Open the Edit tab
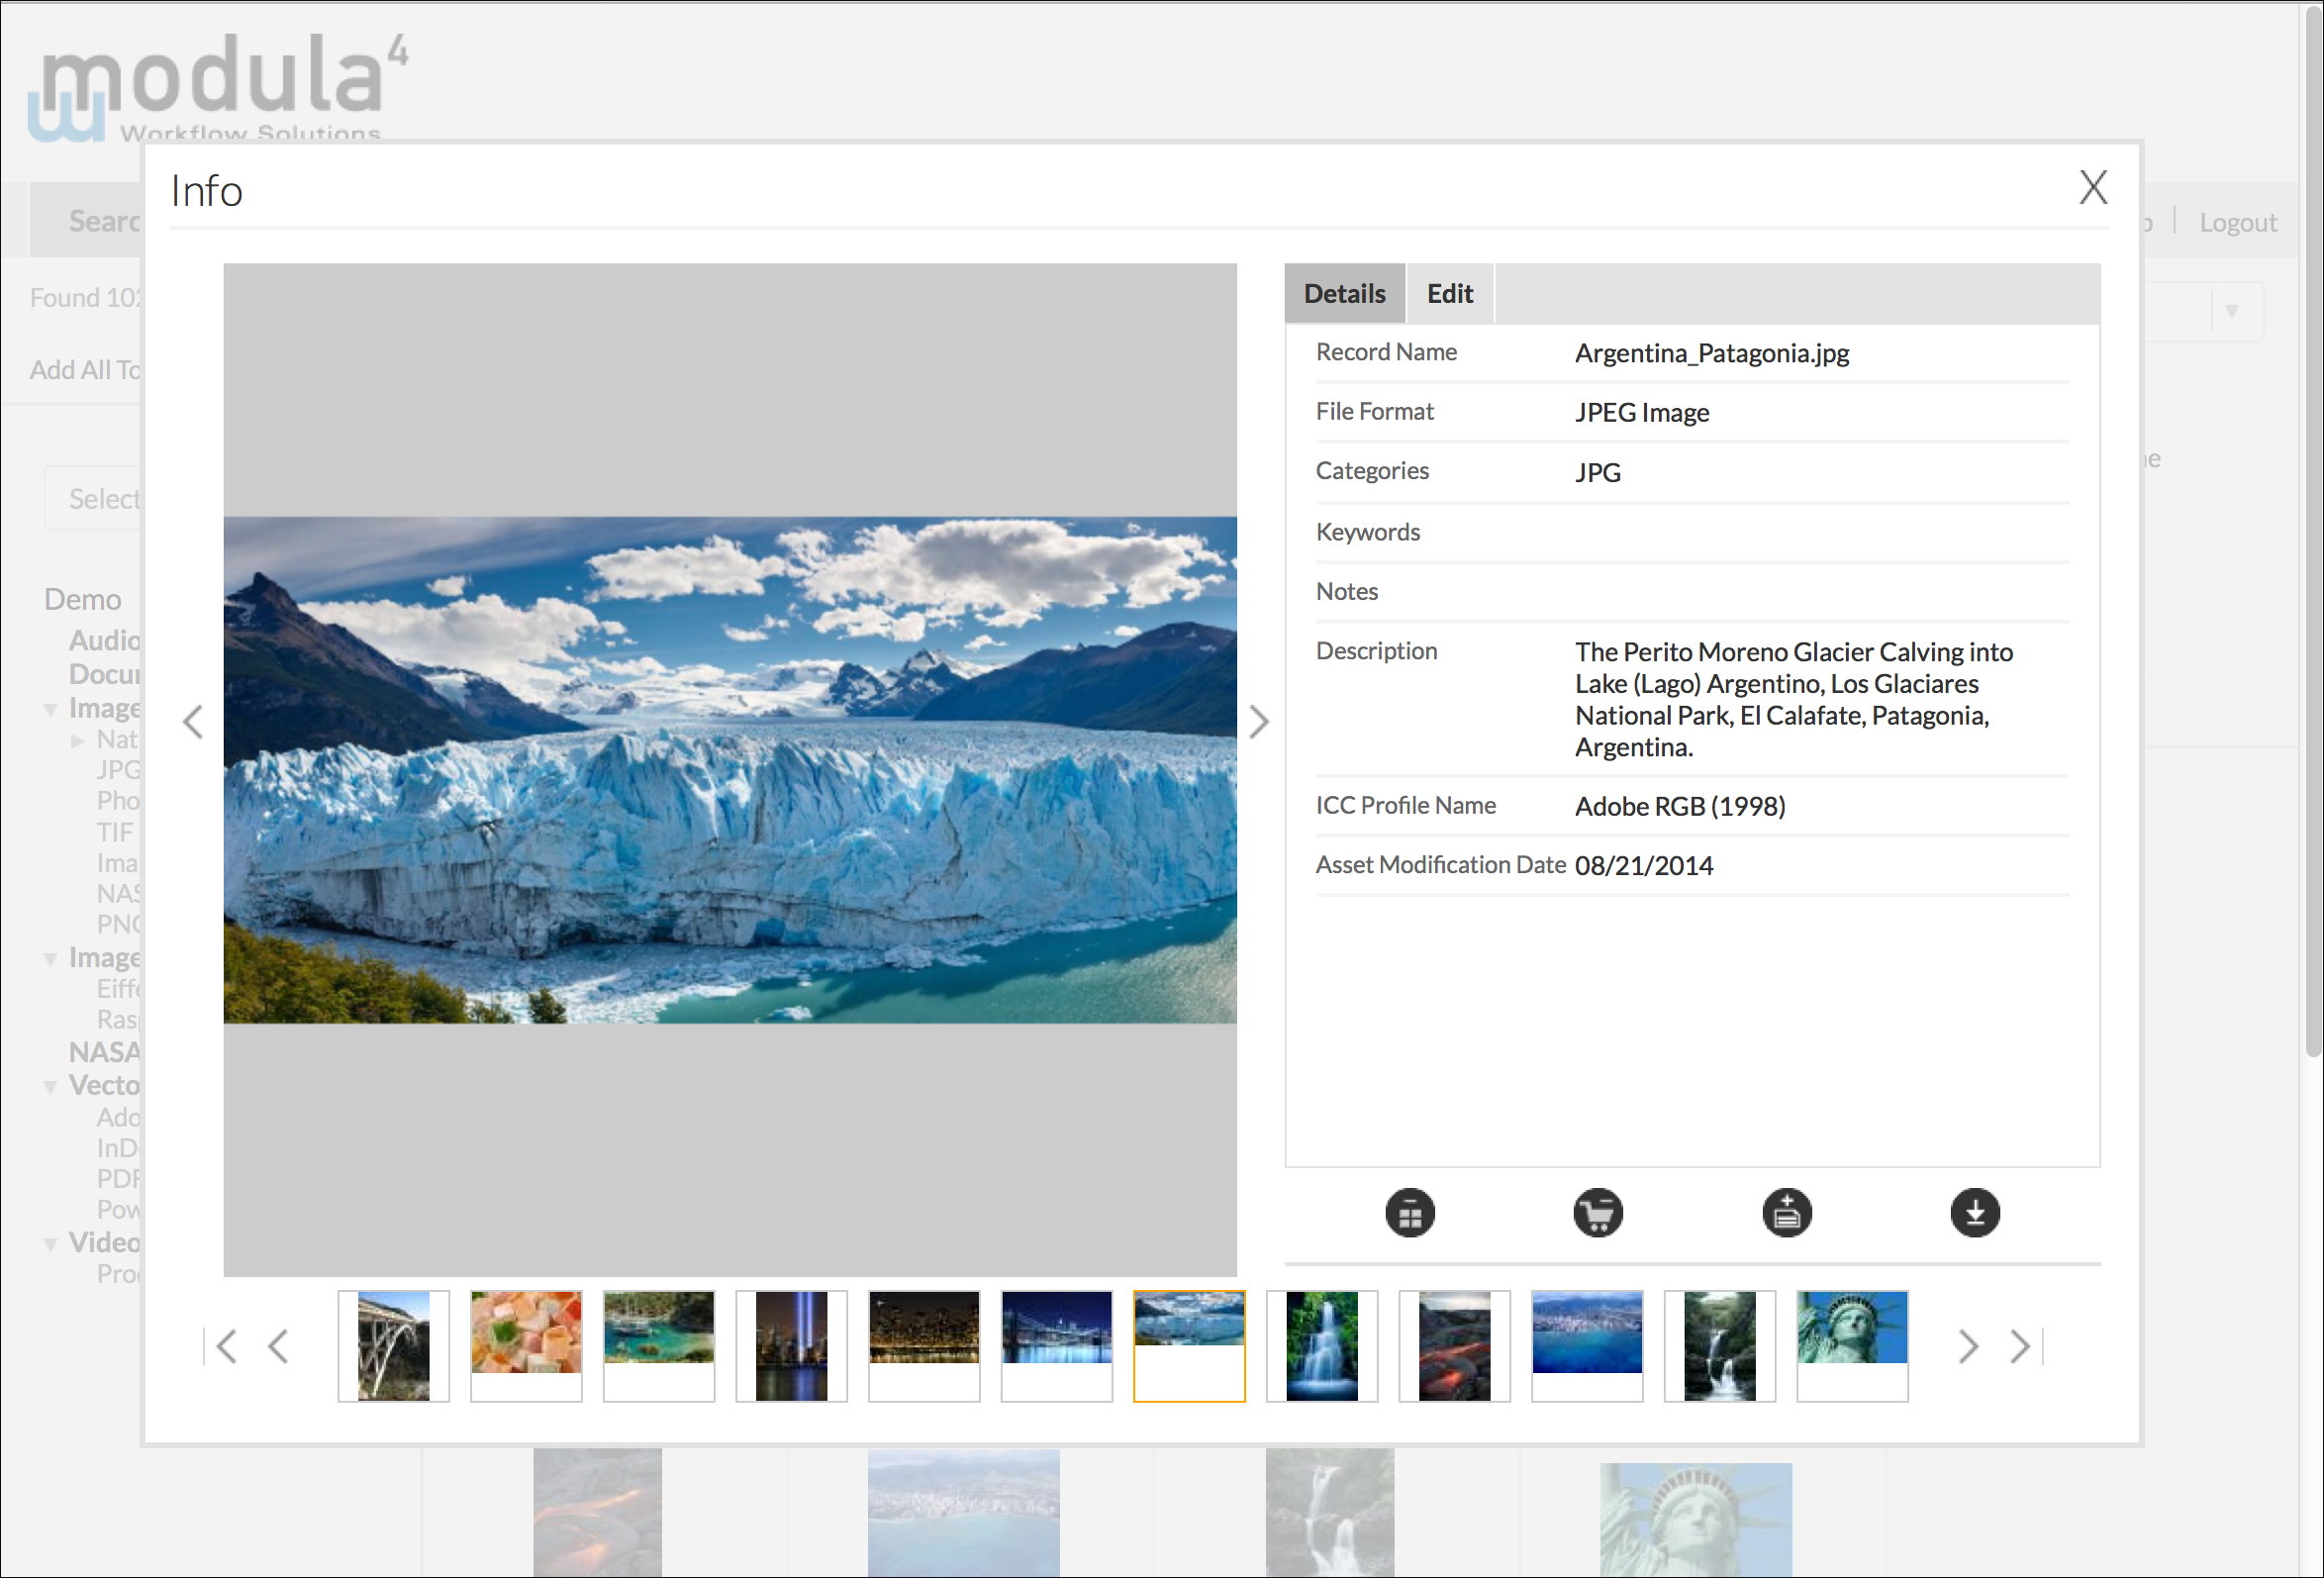 [x=1449, y=294]
